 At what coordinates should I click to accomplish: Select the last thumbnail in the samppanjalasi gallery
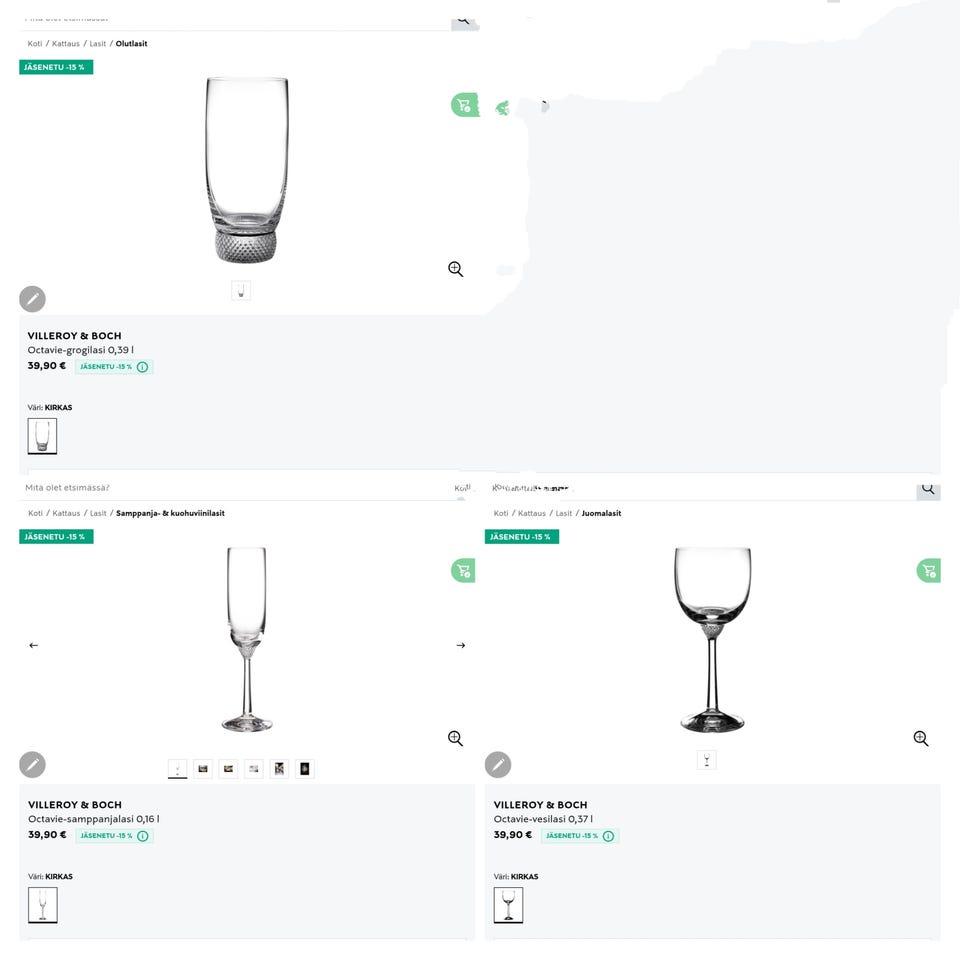click(305, 768)
